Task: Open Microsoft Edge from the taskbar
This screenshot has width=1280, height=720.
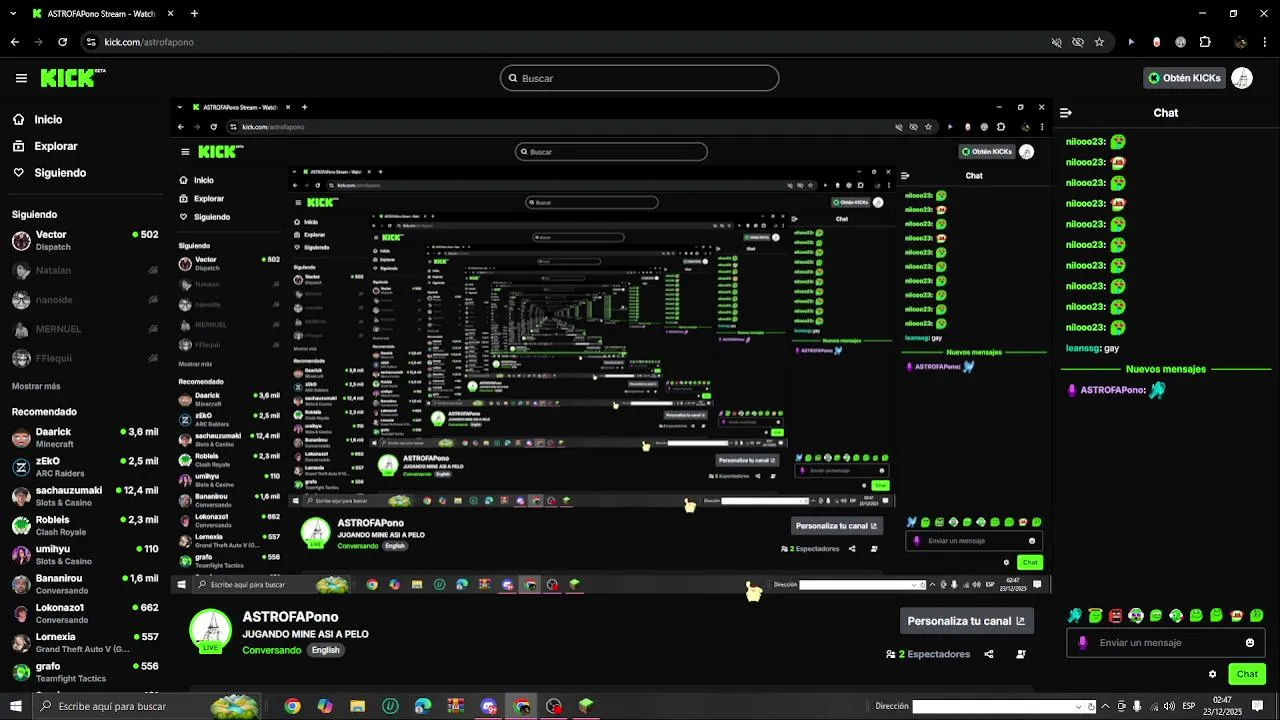Action: pyautogui.click(x=423, y=706)
